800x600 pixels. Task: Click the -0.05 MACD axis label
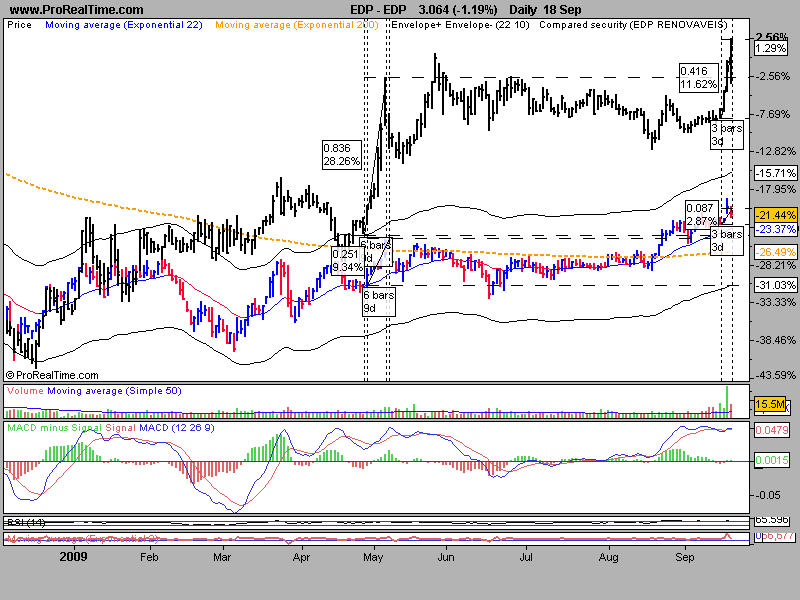coord(768,495)
